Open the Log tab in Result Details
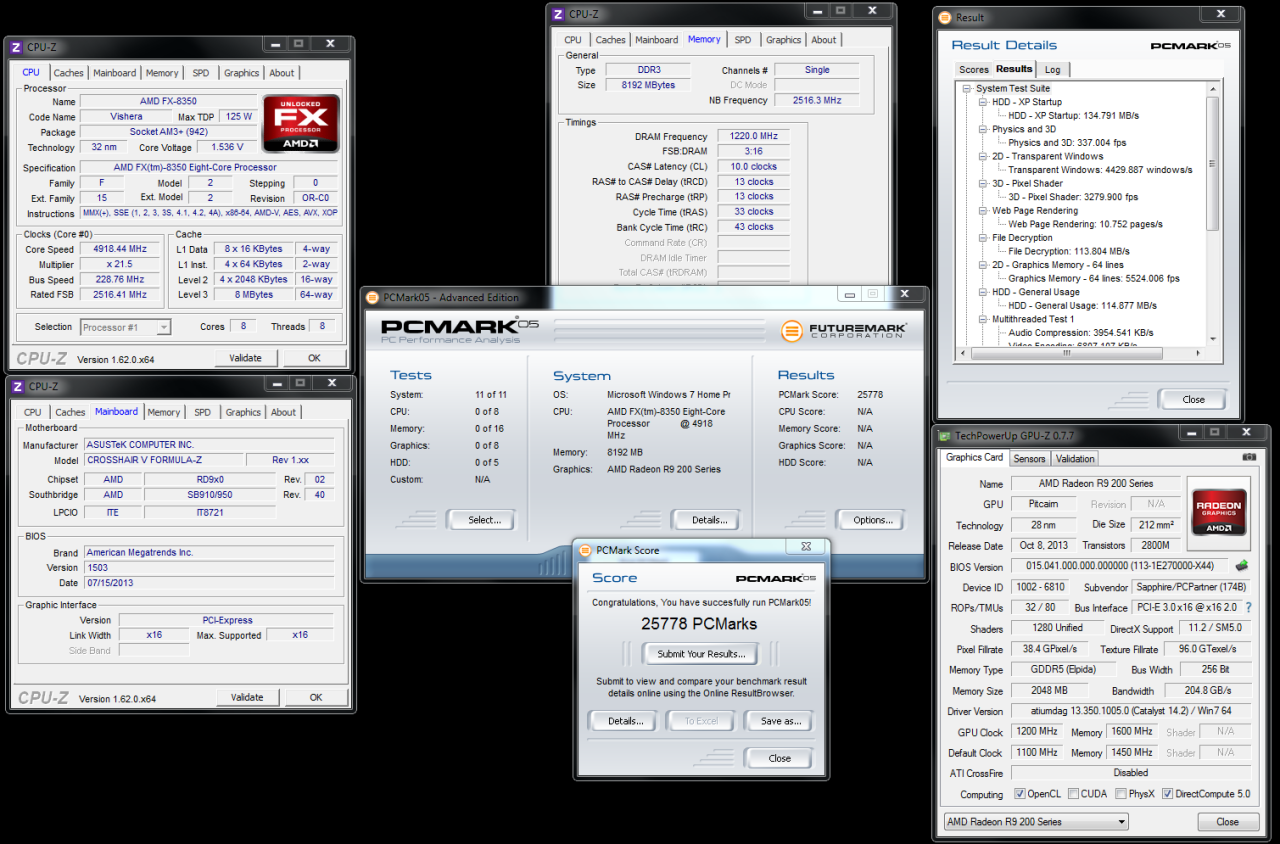The height and width of the screenshot is (844, 1280). (1052, 70)
